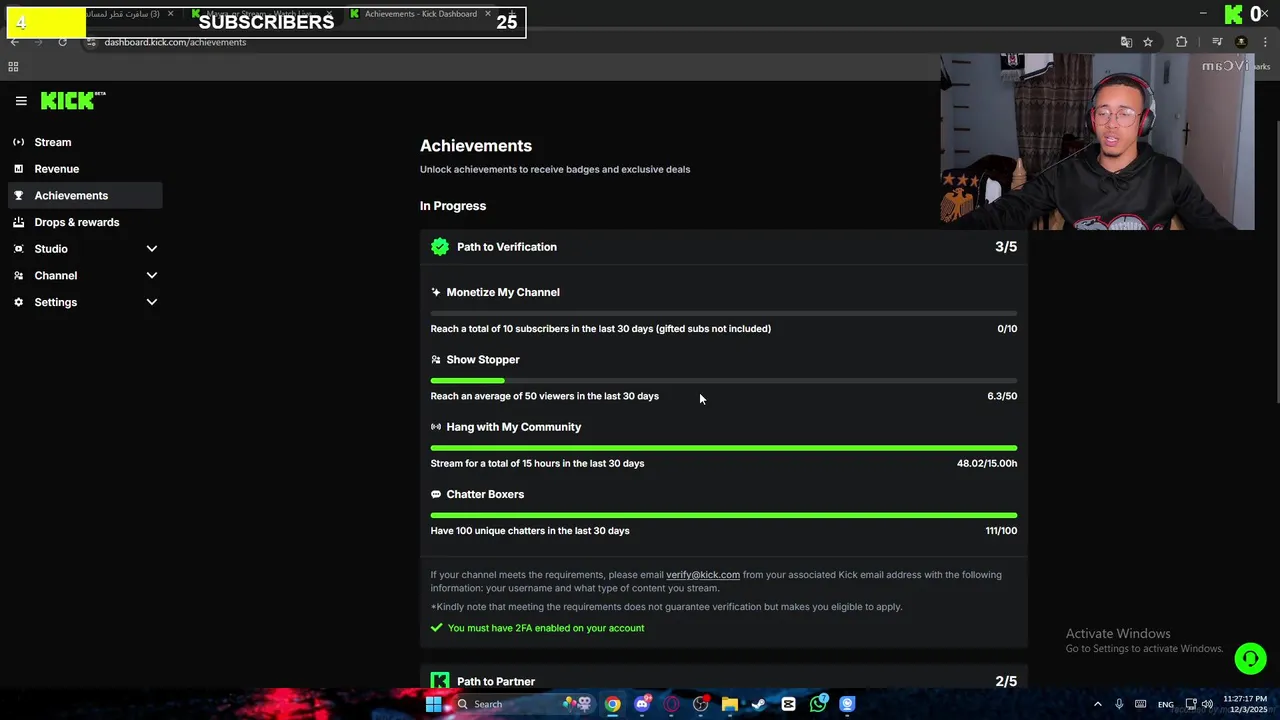Click the Chatter Boxes chat bubble icon
This screenshot has height=720, width=1280.
pyautogui.click(x=436, y=494)
